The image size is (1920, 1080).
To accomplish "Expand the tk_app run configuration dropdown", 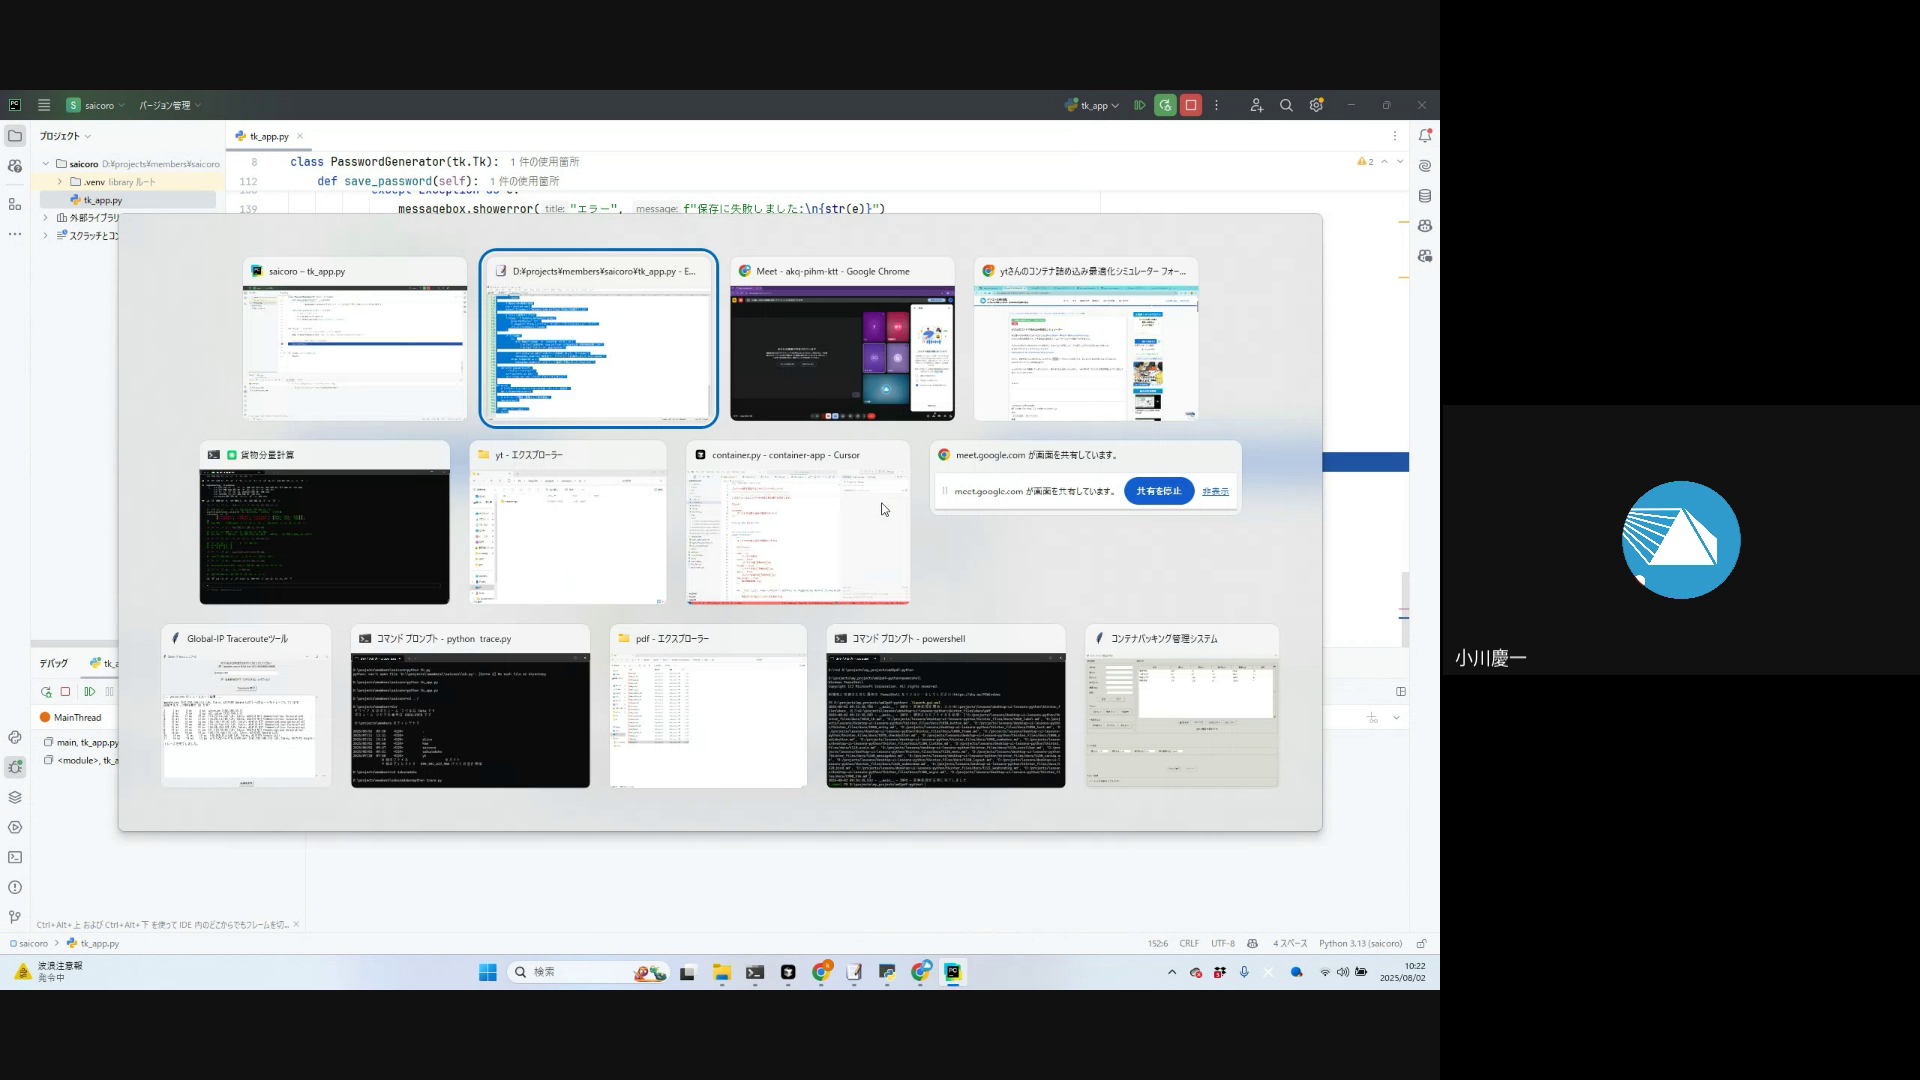I will 1093,105.
